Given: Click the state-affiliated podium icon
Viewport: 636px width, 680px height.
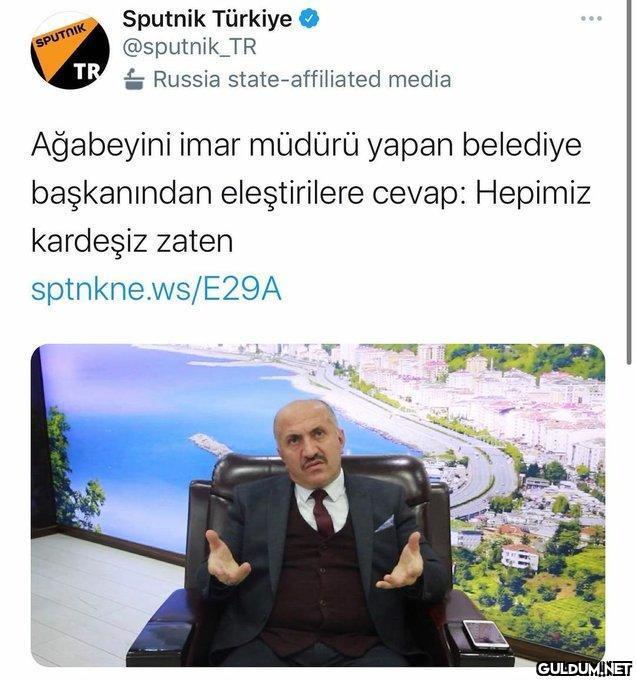Looking at the screenshot, I should tap(134, 79).
